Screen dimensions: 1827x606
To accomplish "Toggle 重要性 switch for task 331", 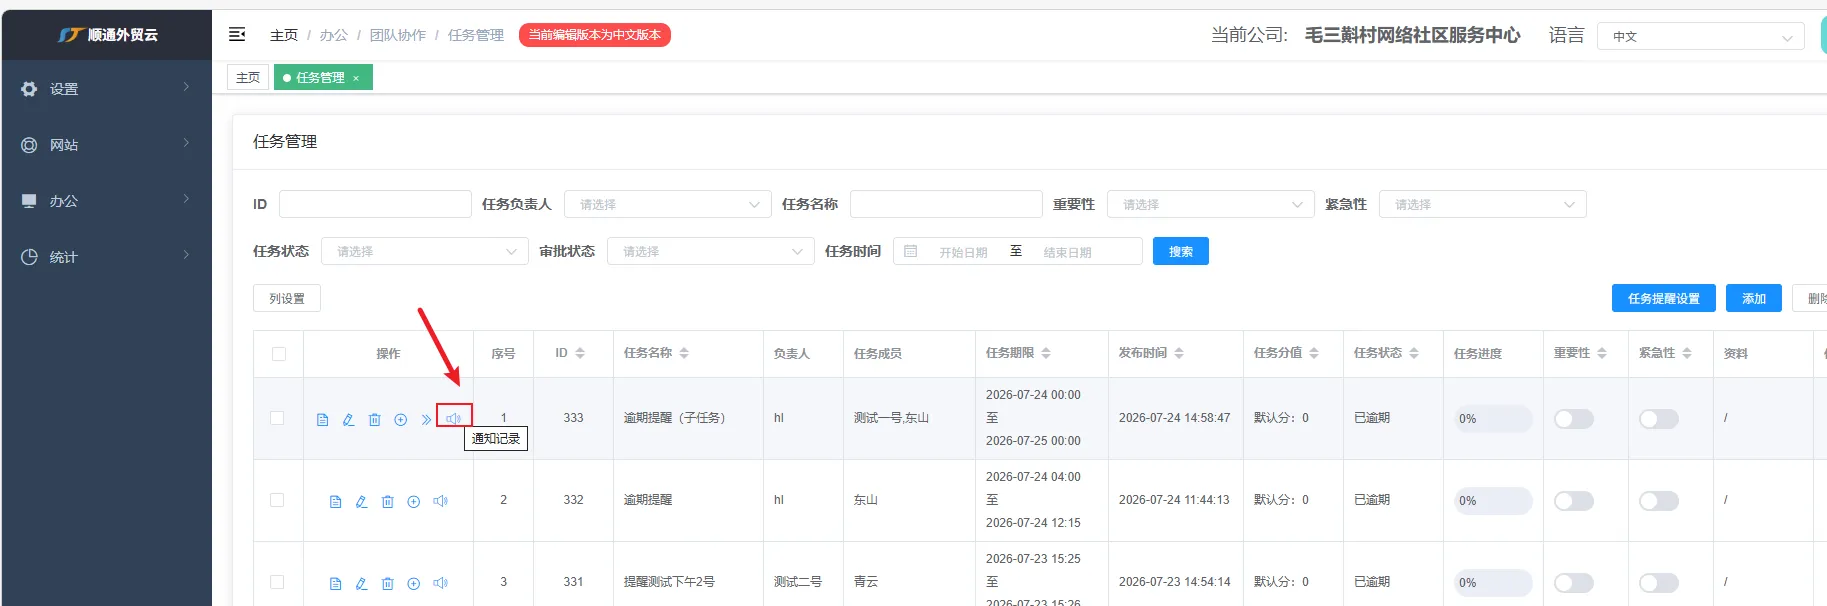I will [1574, 583].
